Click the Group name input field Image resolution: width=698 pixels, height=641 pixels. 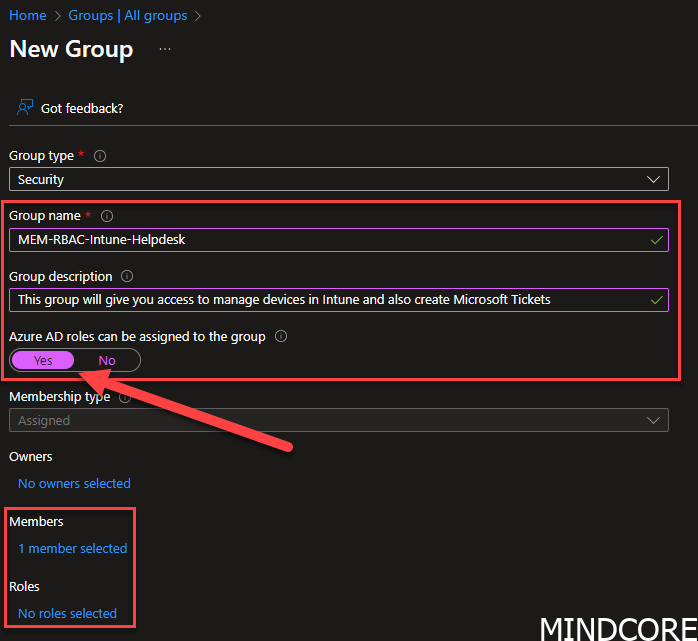(x=339, y=240)
